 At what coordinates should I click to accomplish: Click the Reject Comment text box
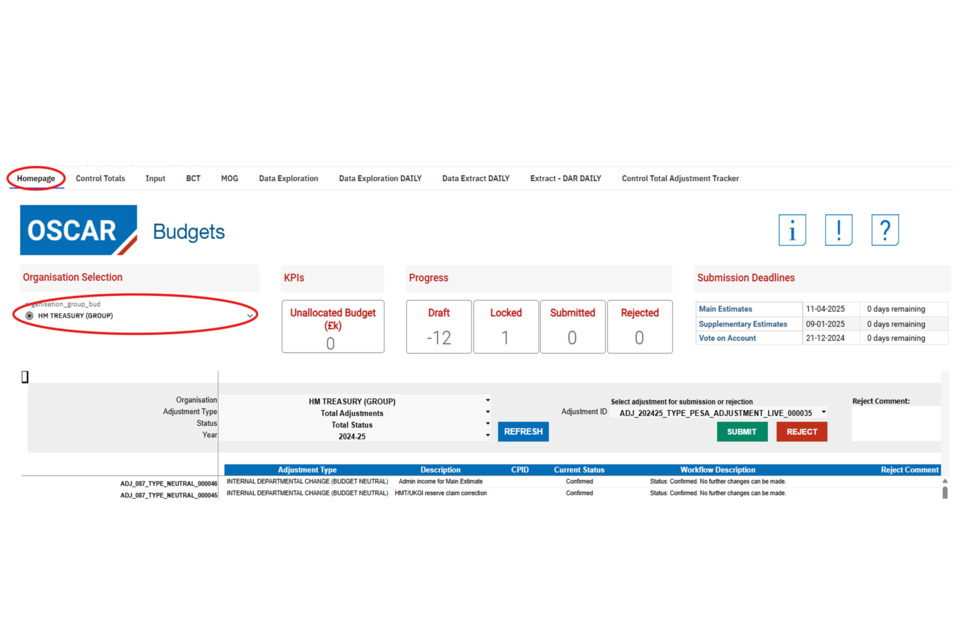[x=895, y=423]
